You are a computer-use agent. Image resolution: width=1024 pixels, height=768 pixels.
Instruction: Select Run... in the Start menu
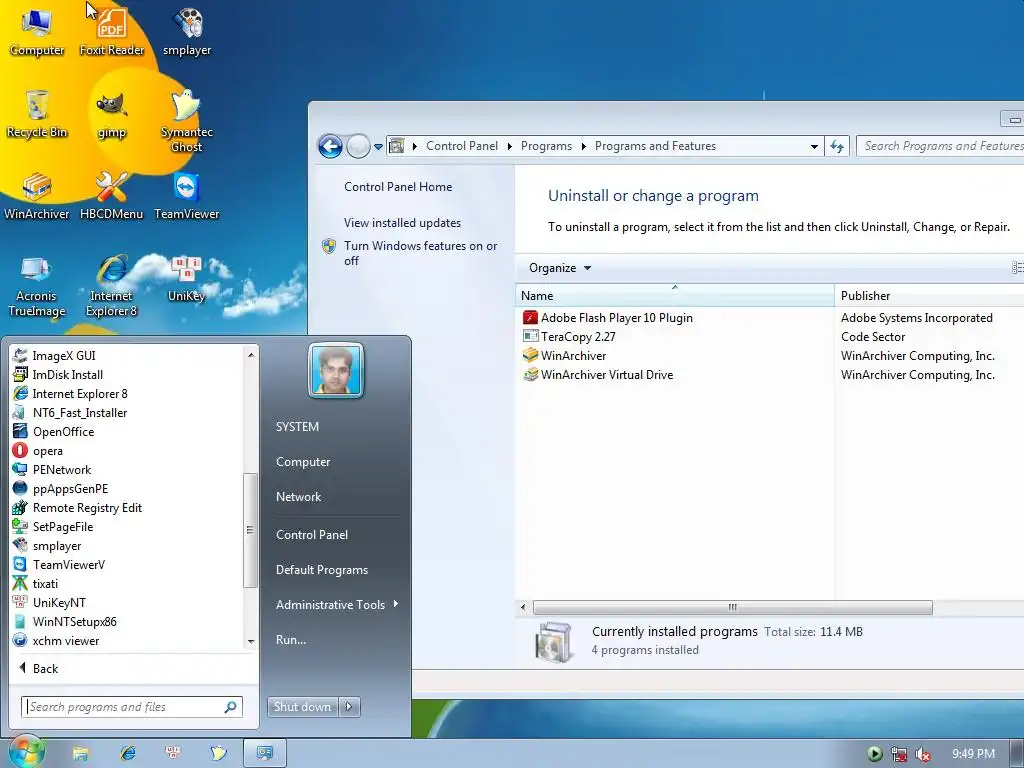[x=291, y=639]
